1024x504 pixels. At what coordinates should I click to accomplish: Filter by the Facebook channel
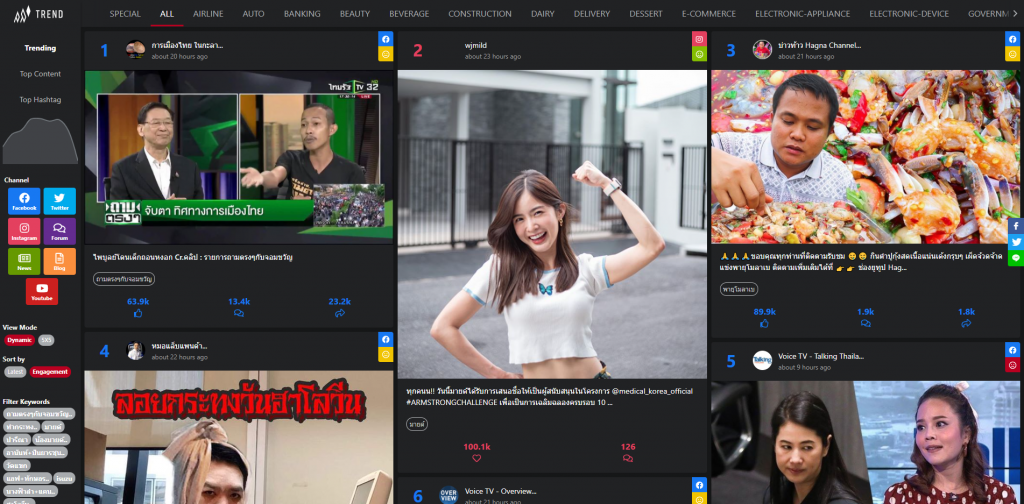(23, 201)
